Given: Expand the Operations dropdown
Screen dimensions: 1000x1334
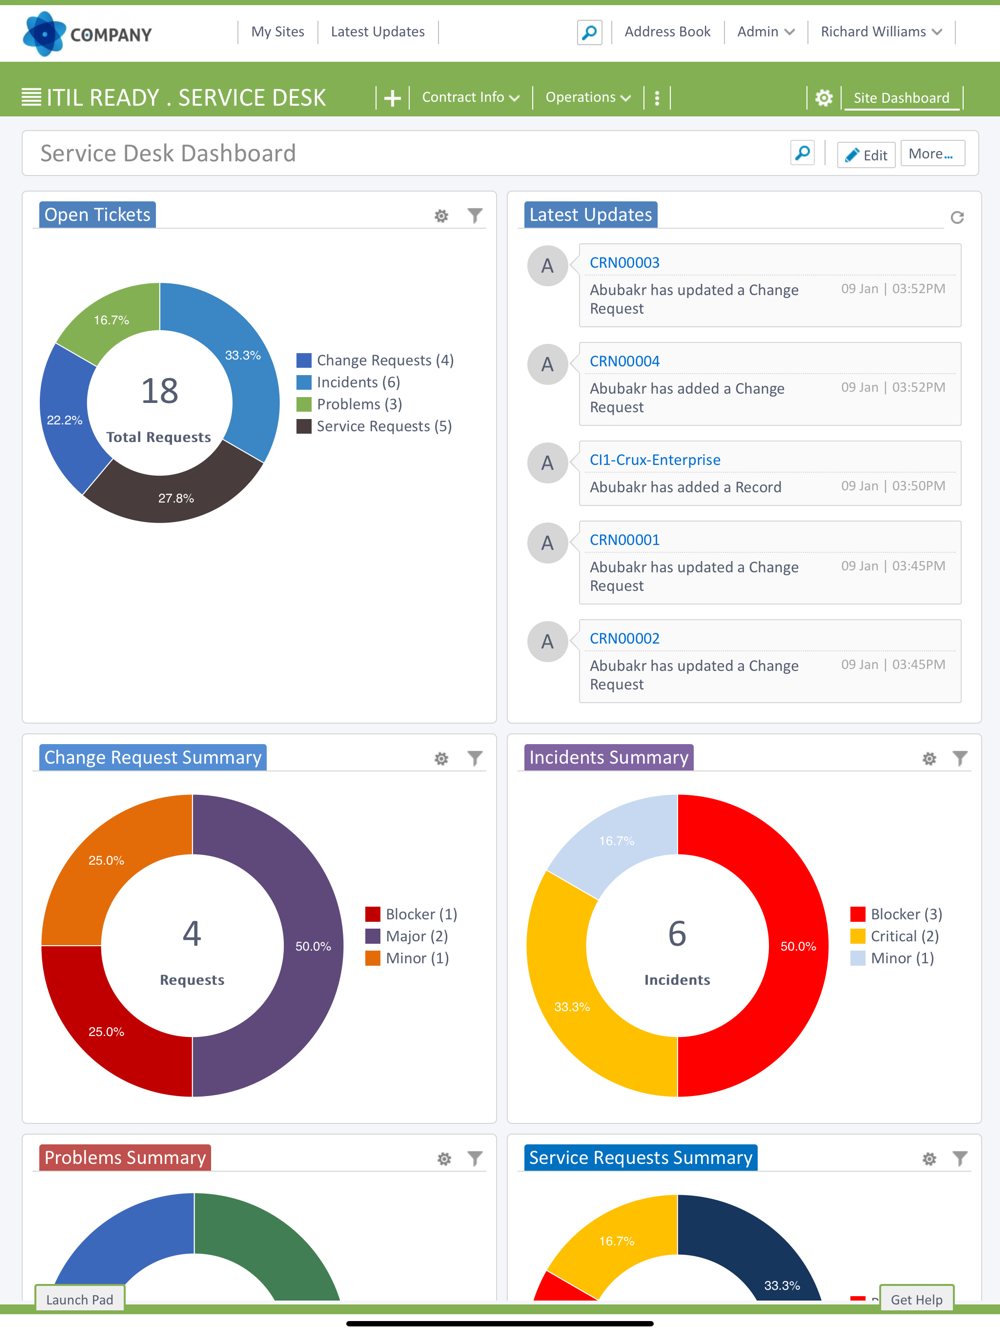Looking at the screenshot, I should coord(588,97).
